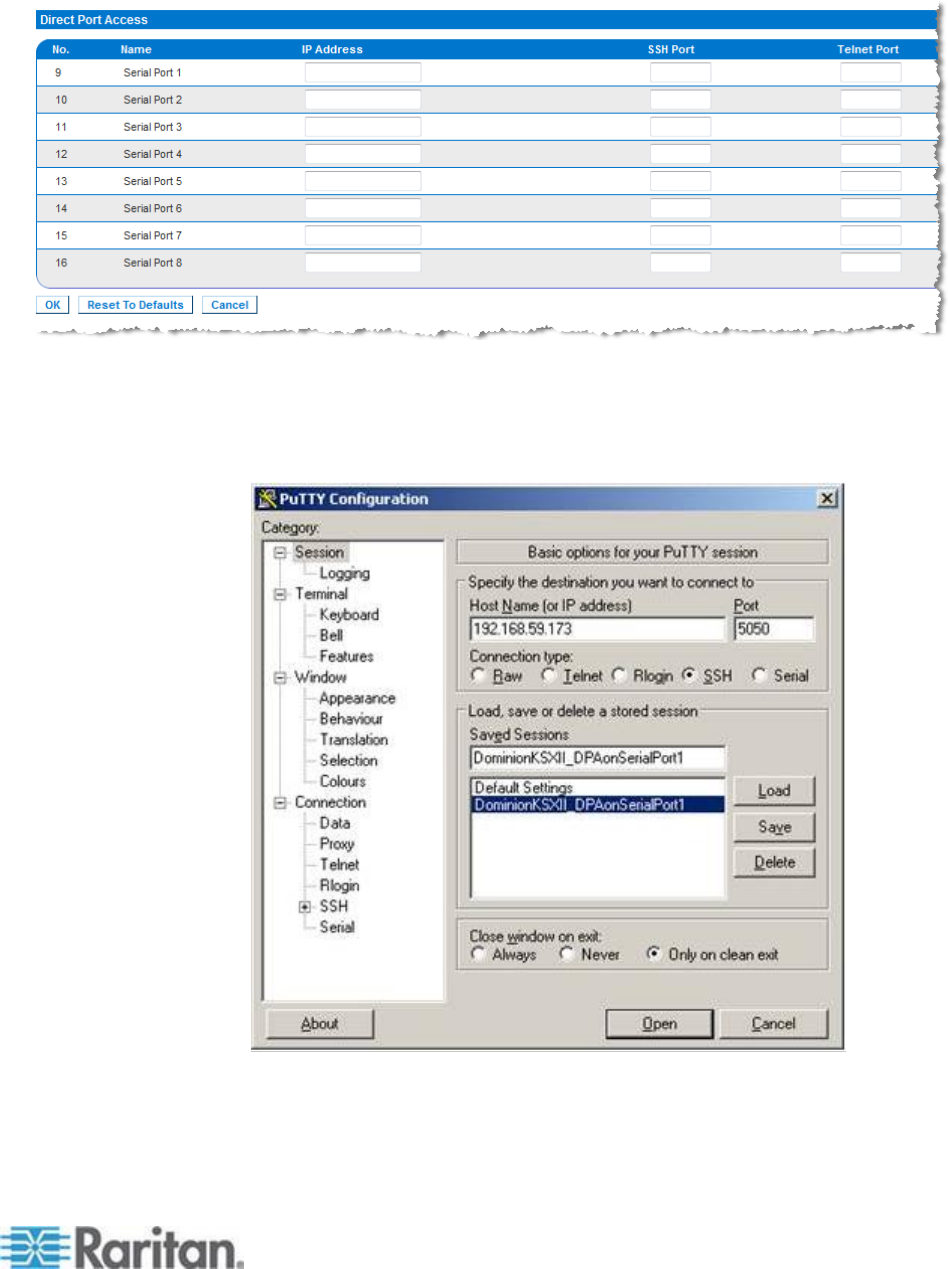The height and width of the screenshot is (1269, 948).
Task: Click IP Address field for Serial Port 7
Action: [363, 235]
